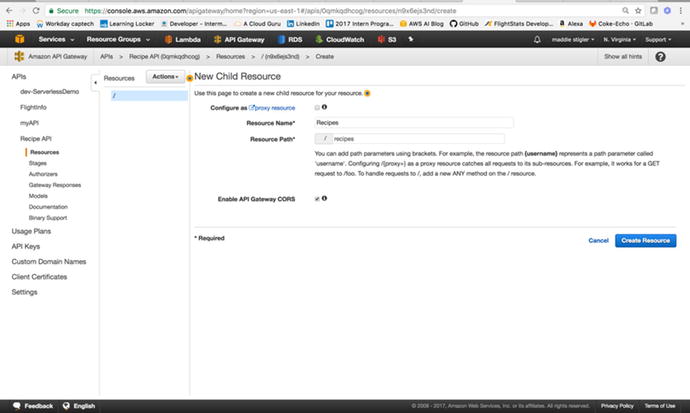Bookmark the page with the star icon
This screenshot has width=690, height=413.
tap(638, 10)
